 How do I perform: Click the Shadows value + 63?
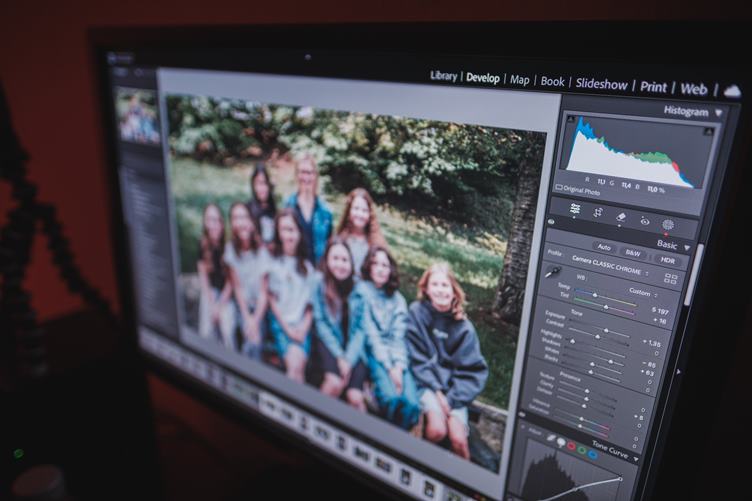click(647, 373)
